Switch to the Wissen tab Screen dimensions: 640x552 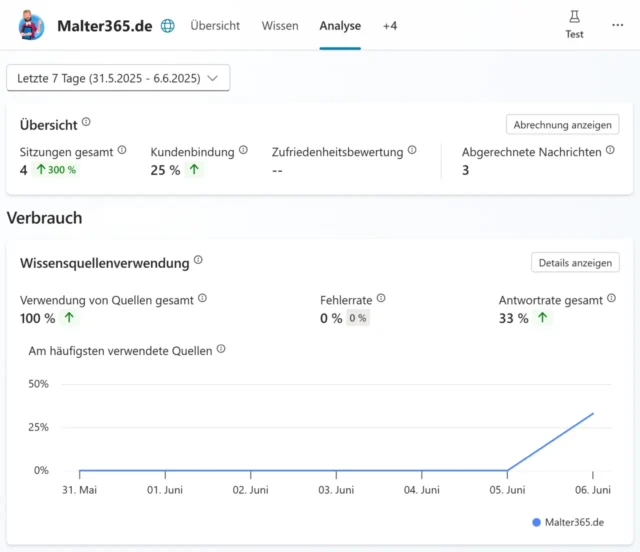pos(280,26)
